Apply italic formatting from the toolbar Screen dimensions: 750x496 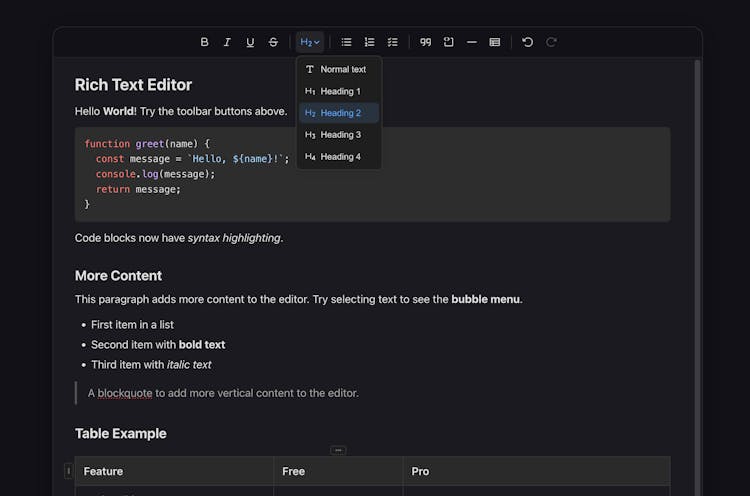[x=227, y=42]
